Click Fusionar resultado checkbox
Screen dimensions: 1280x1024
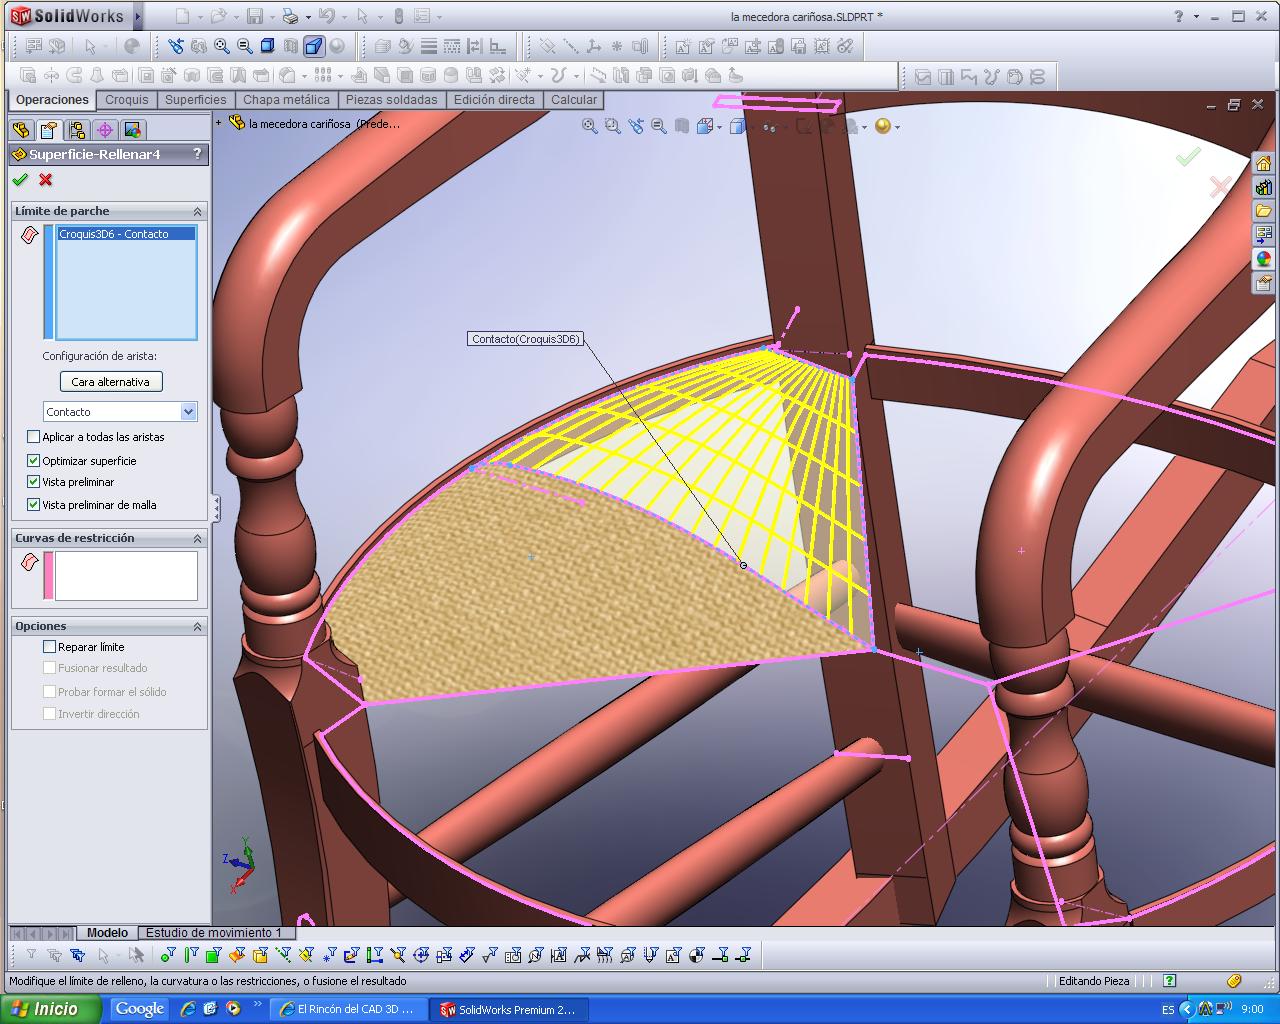coord(49,668)
